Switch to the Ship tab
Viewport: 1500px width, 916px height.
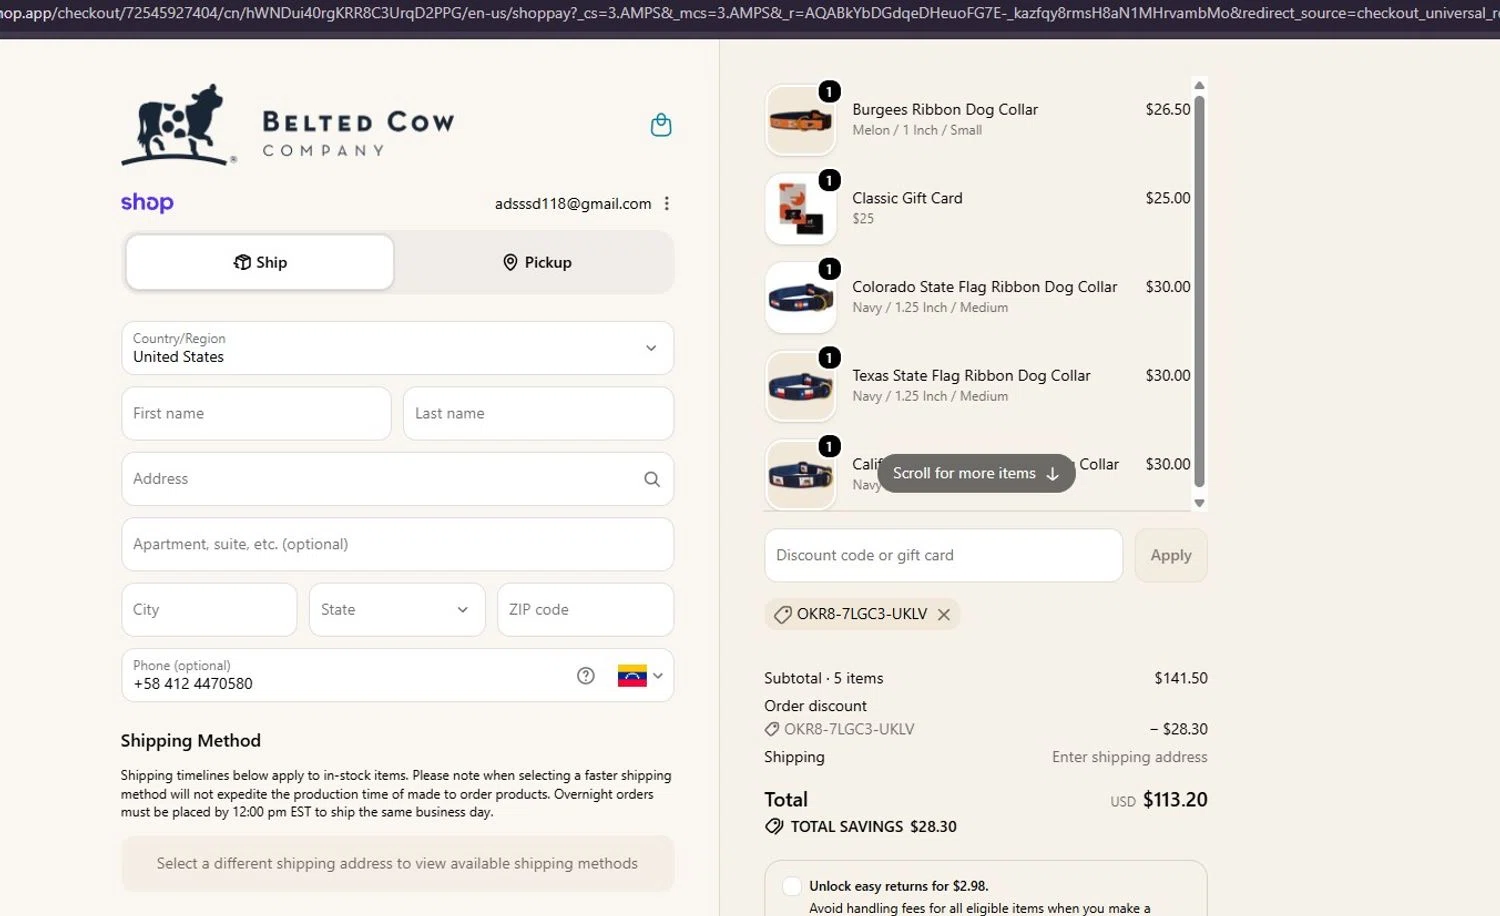[x=260, y=262]
